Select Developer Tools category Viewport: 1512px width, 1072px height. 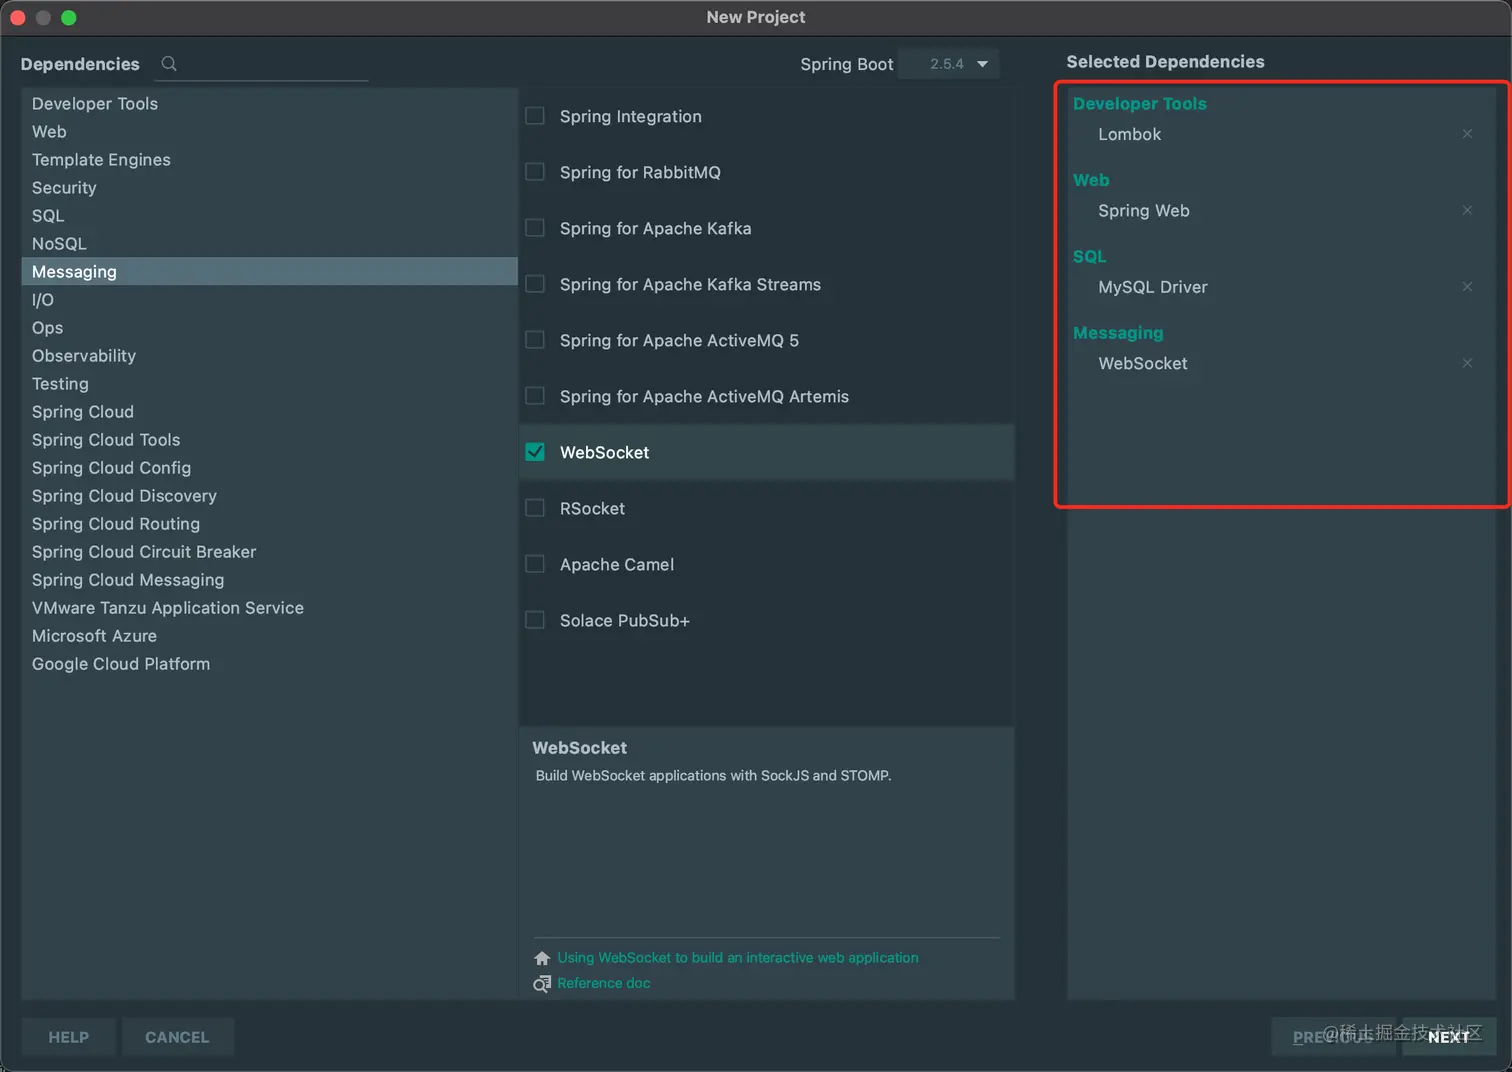(270, 104)
